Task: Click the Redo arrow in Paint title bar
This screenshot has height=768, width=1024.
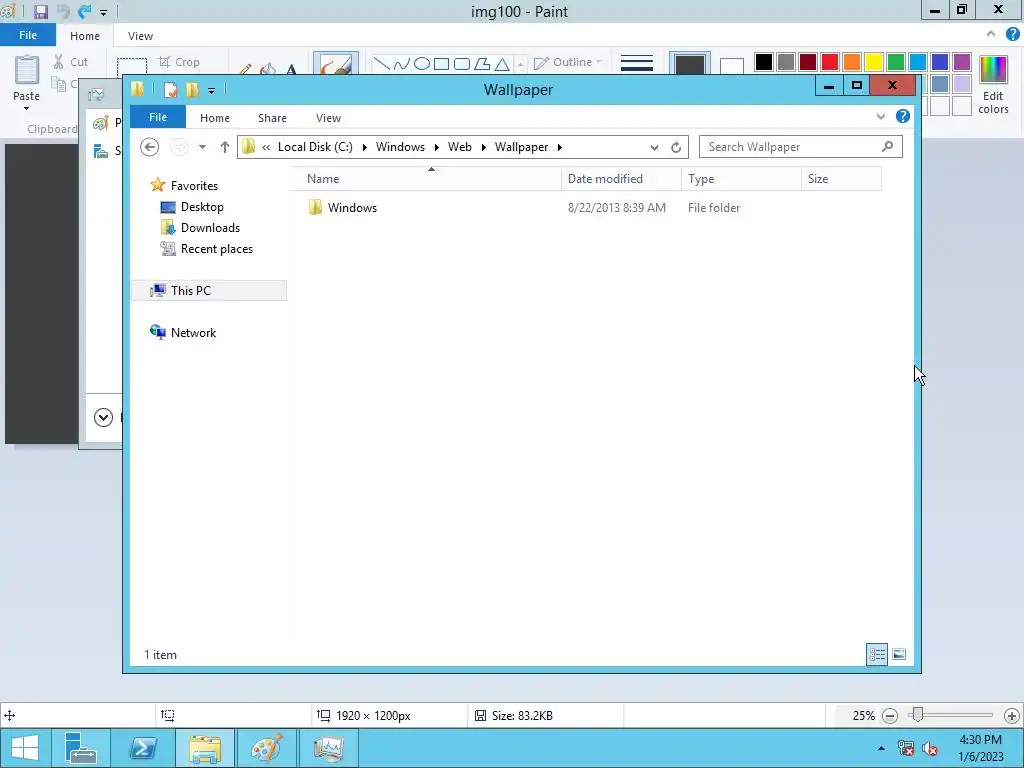Action: (x=84, y=11)
